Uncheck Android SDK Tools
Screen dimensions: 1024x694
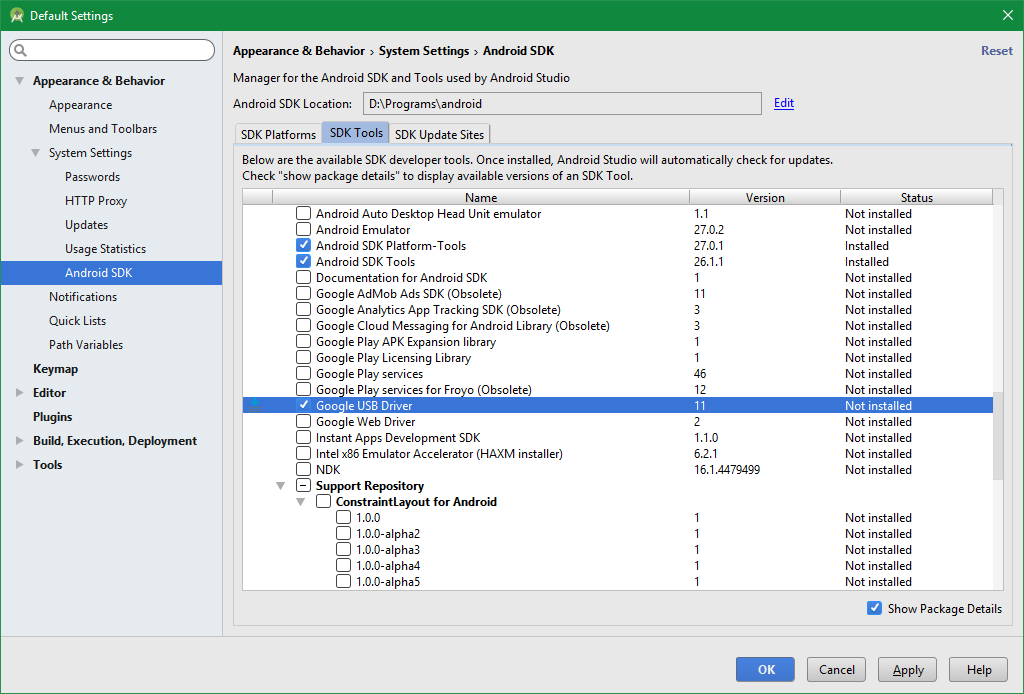303,261
